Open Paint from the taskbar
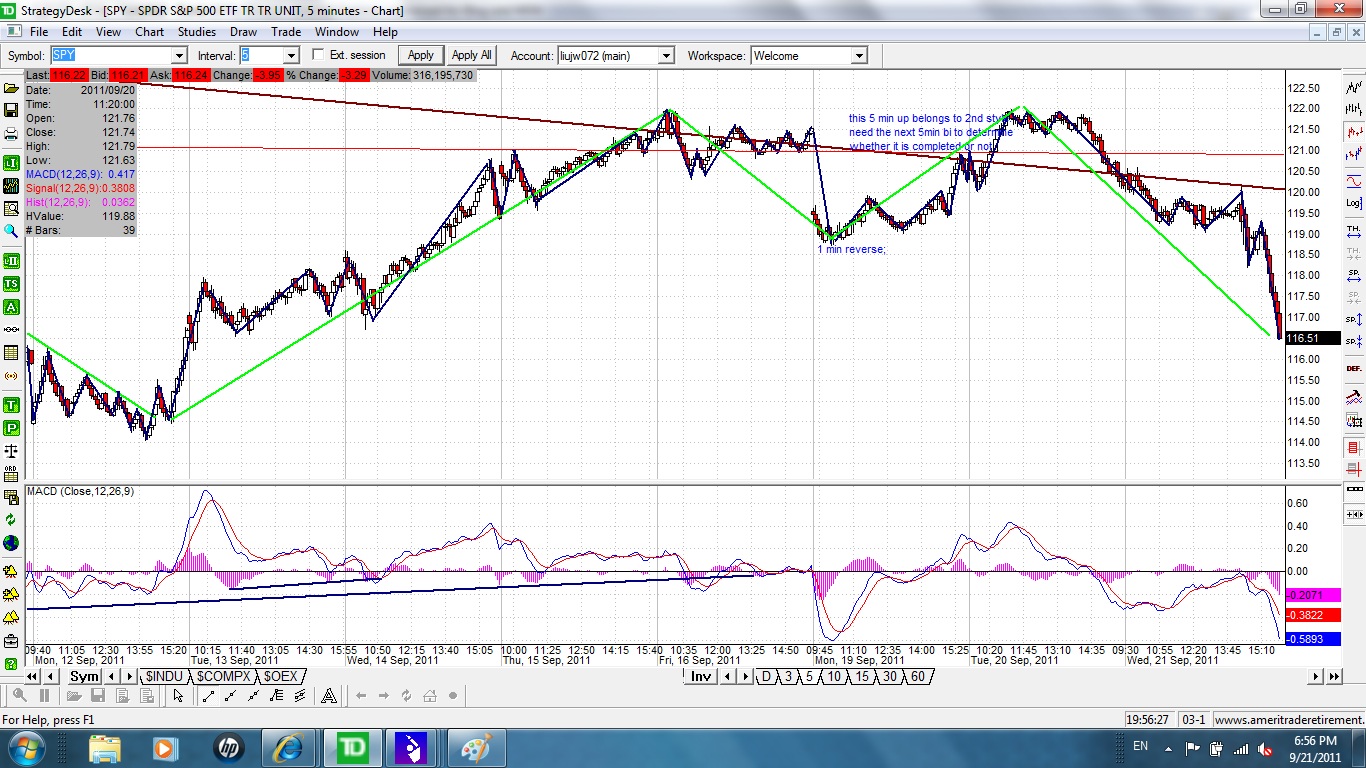Image resolution: width=1366 pixels, height=768 pixels. [475, 747]
